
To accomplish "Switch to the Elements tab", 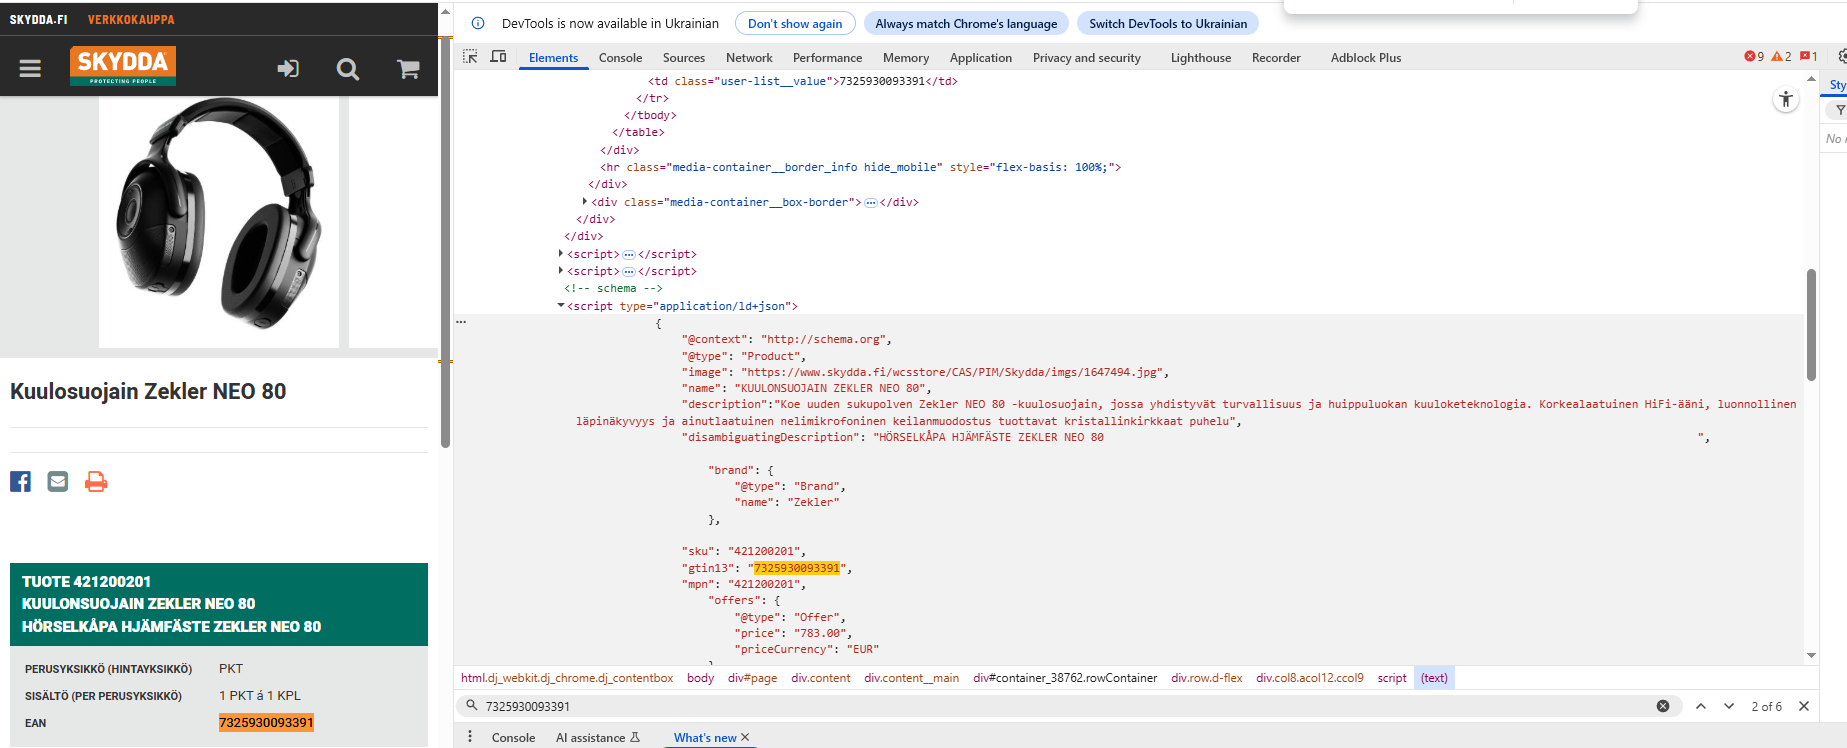I will (553, 58).
